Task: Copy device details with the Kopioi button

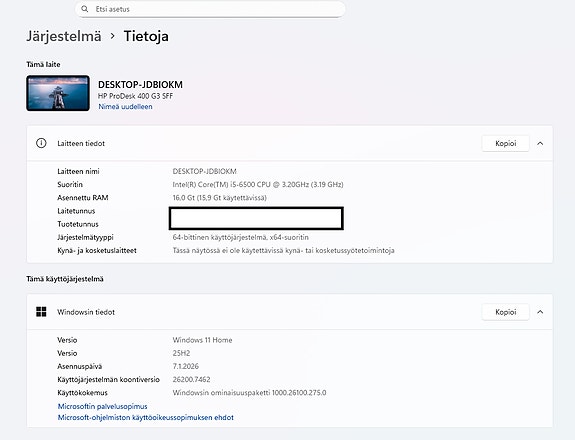Action: click(505, 143)
